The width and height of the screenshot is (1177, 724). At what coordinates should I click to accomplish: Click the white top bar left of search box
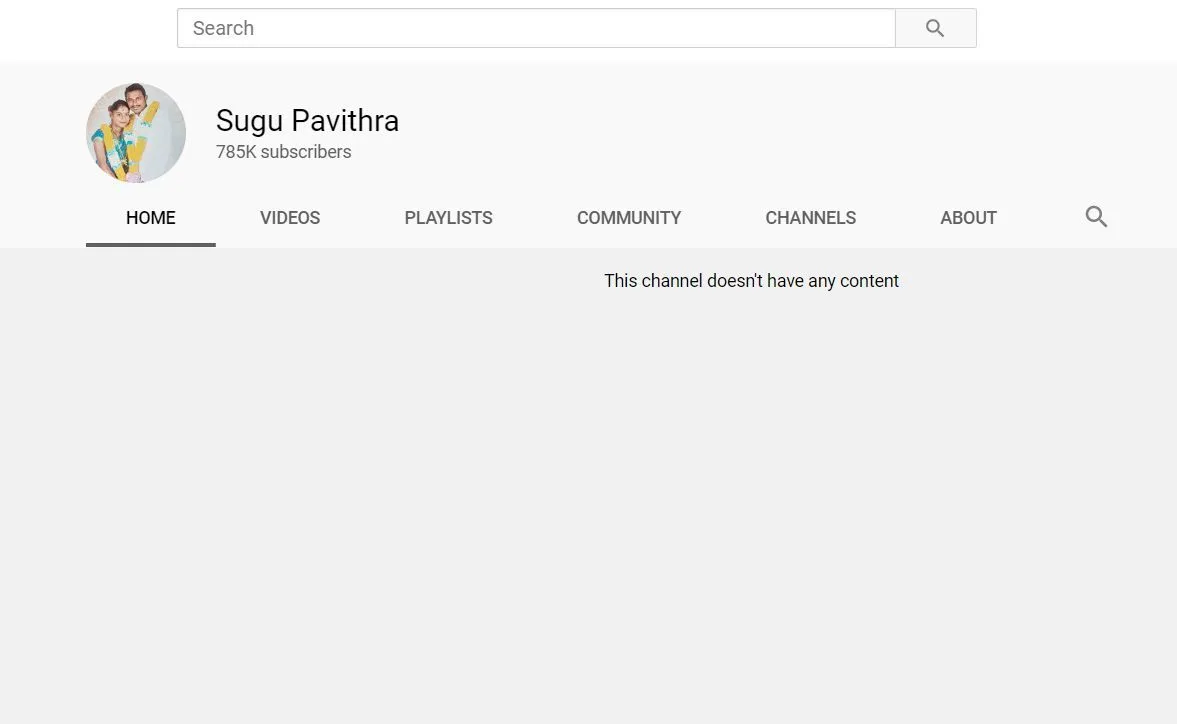(88, 28)
